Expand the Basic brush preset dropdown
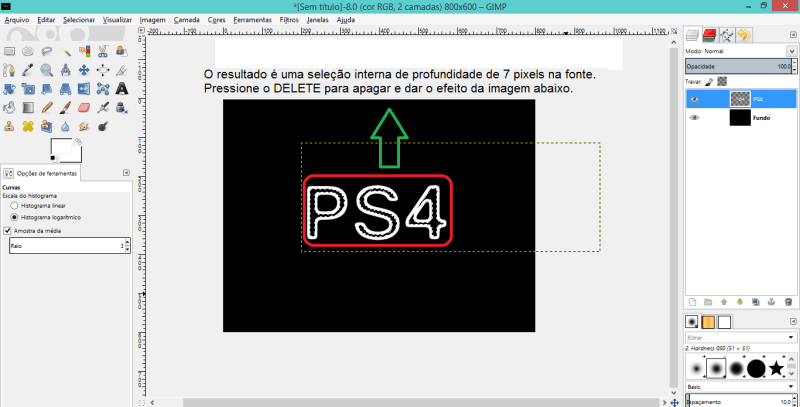Viewport: 800px width, 407px height. point(791,385)
